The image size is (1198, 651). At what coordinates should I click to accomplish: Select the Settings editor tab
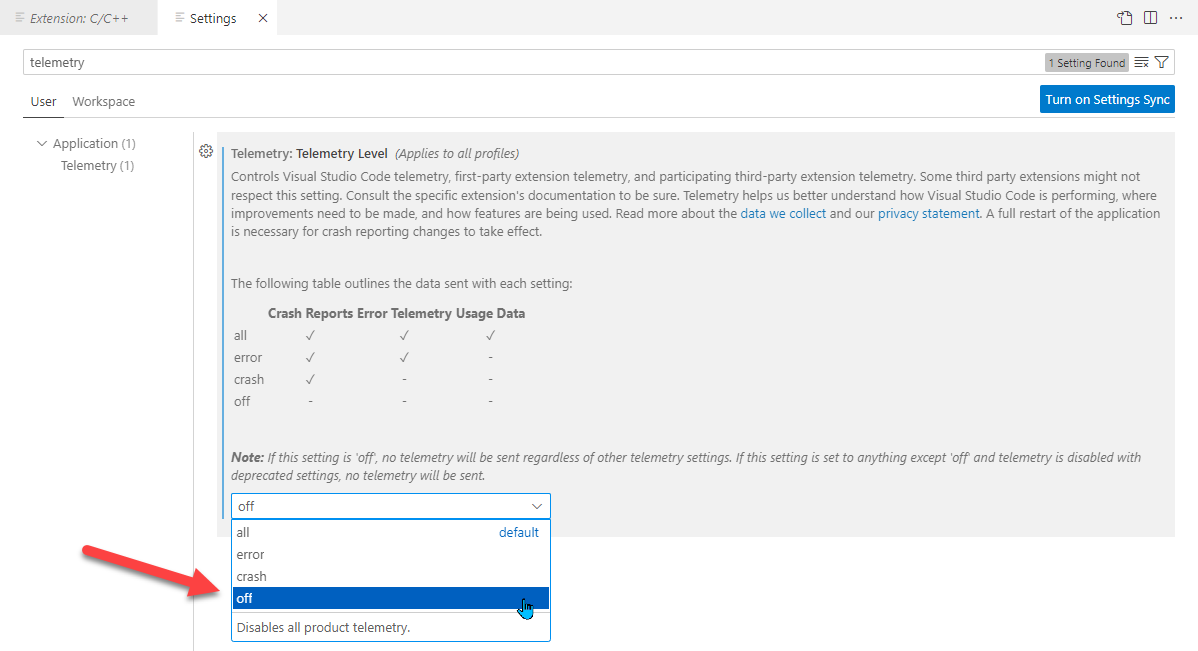(x=212, y=18)
